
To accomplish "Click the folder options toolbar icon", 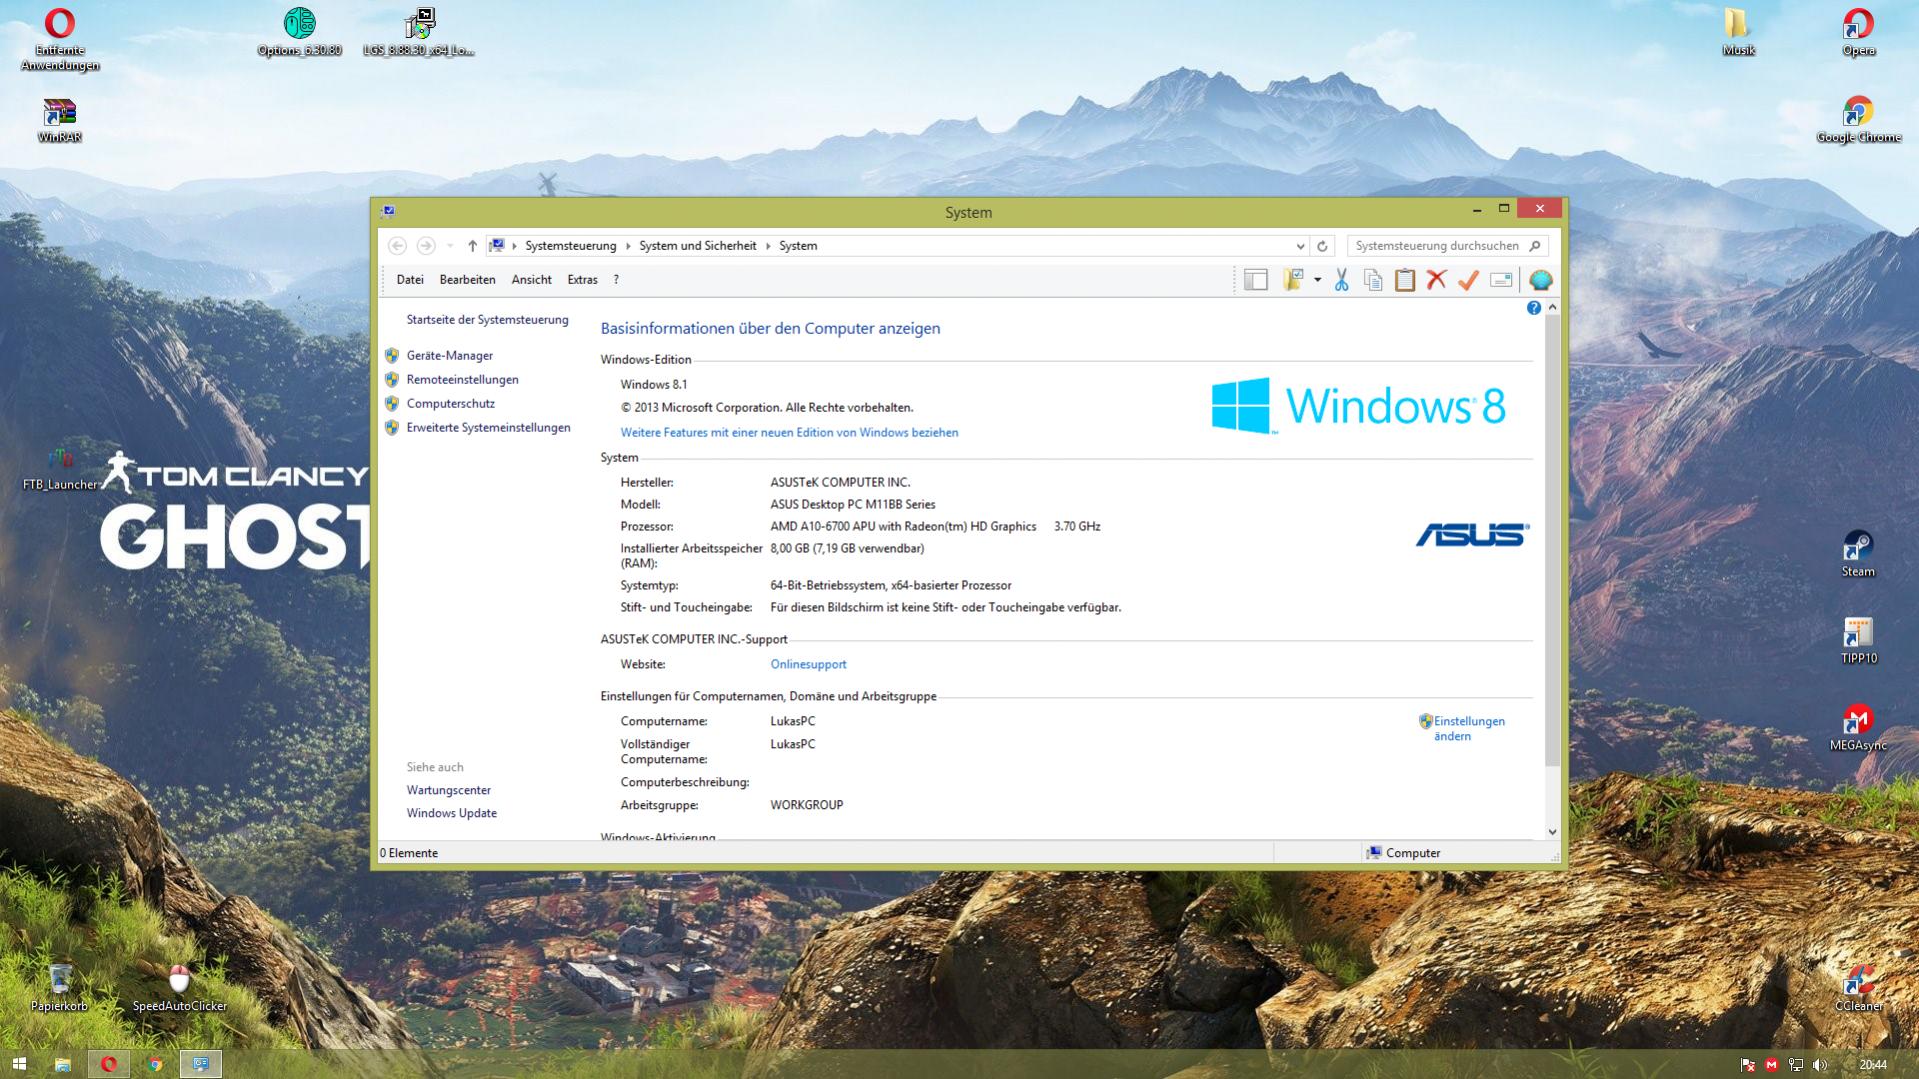I will pos(1293,280).
